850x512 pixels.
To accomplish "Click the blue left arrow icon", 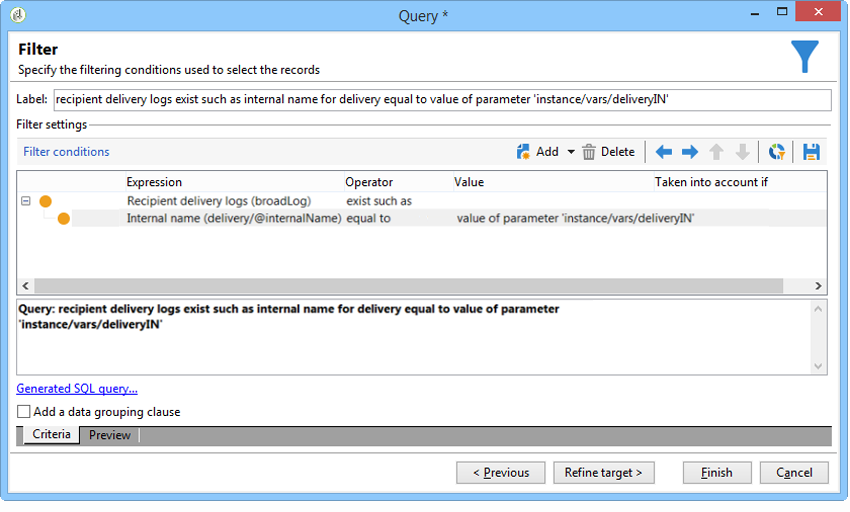I will (x=664, y=152).
